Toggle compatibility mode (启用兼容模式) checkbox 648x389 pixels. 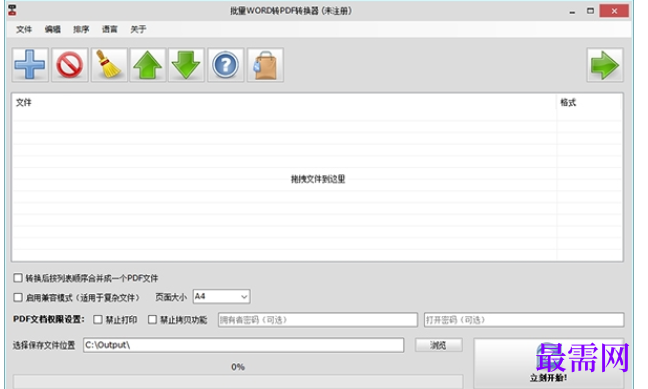(18, 297)
